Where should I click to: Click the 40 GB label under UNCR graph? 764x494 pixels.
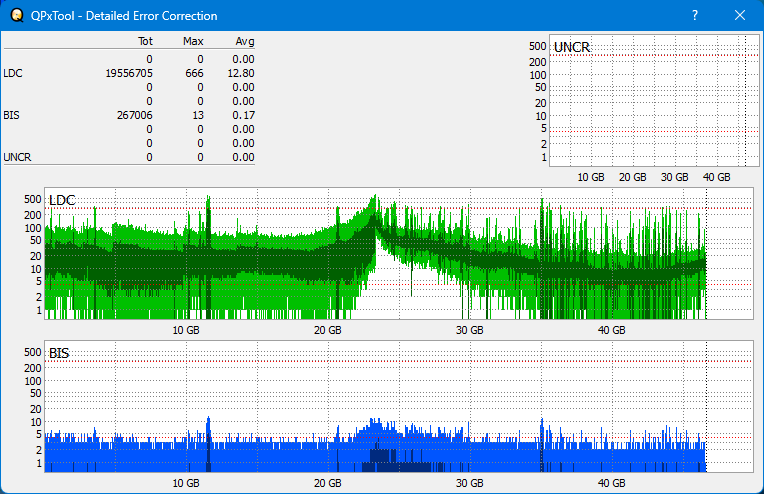[716, 177]
